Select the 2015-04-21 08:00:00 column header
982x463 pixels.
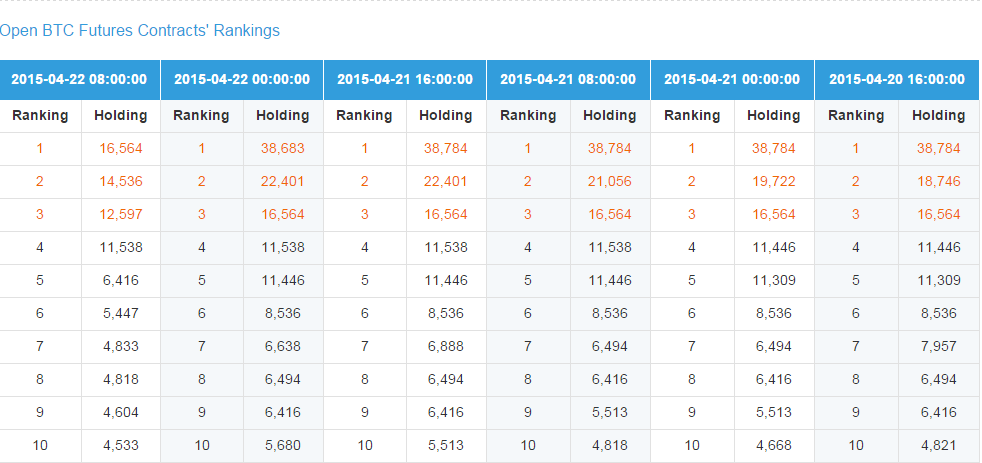pyautogui.click(x=568, y=80)
